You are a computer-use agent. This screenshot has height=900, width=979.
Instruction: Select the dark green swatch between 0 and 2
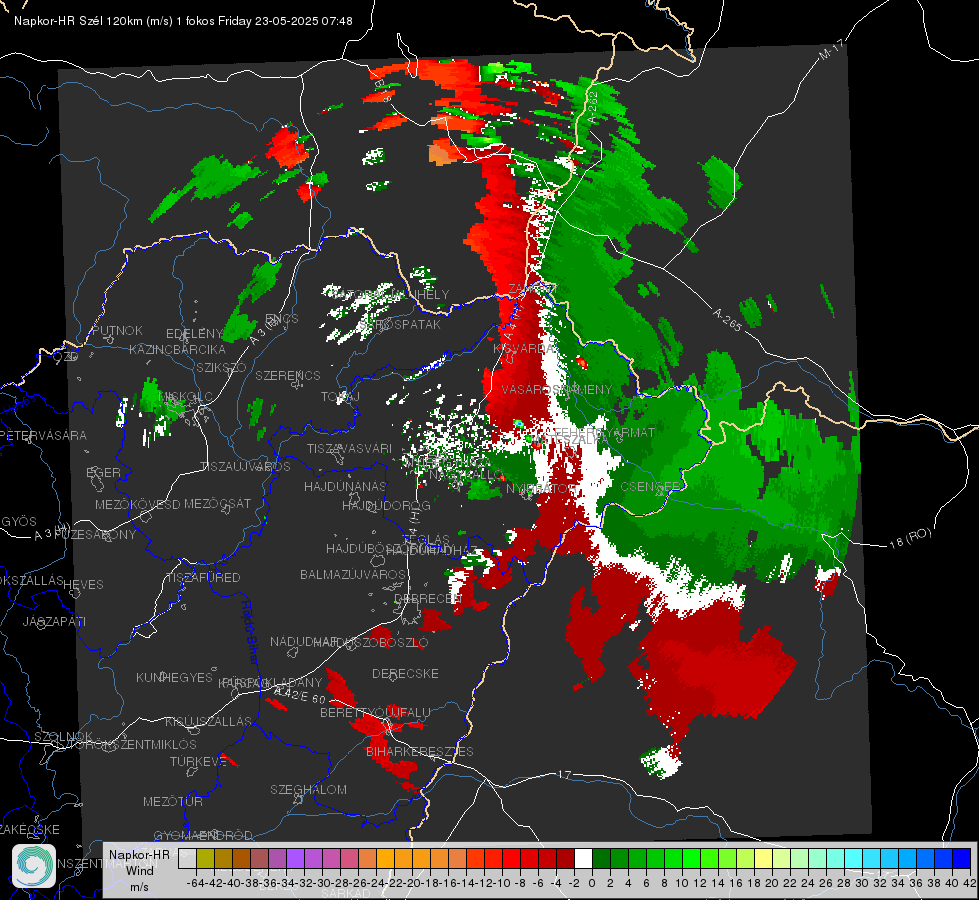(x=601, y=858)
